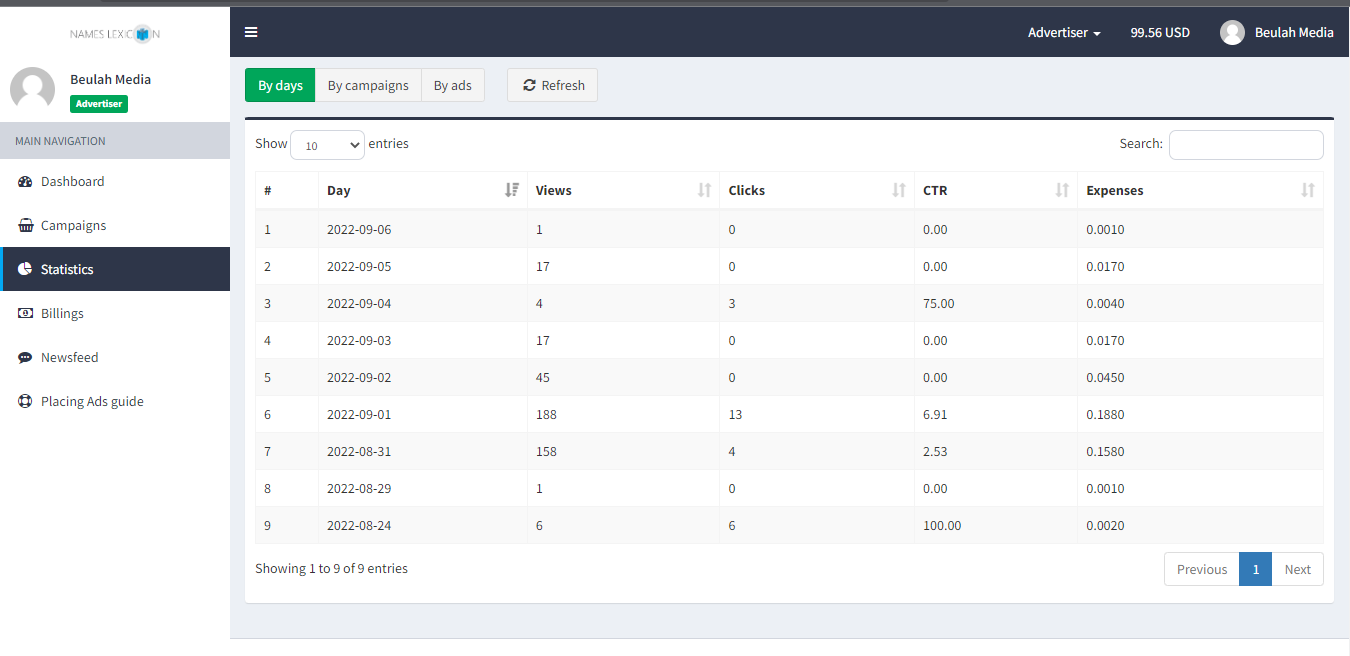Viewport: 1350px width, 656px height.
Task: Click the sort arrows in CTR column
Action: (1062, 190)
